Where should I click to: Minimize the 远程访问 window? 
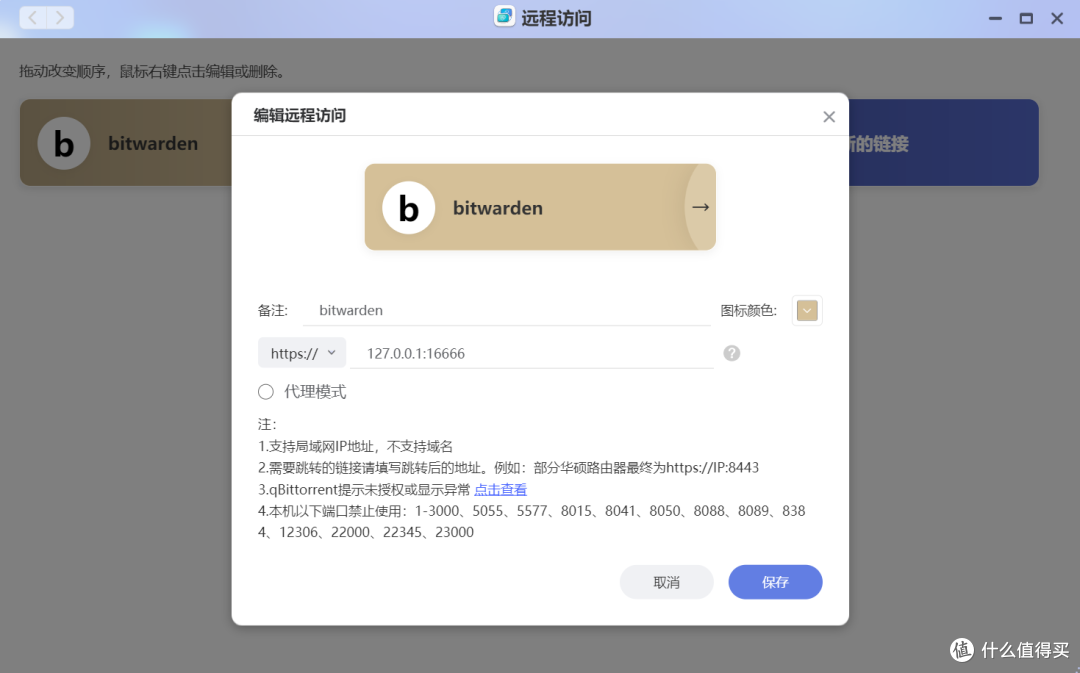[995, 19]
